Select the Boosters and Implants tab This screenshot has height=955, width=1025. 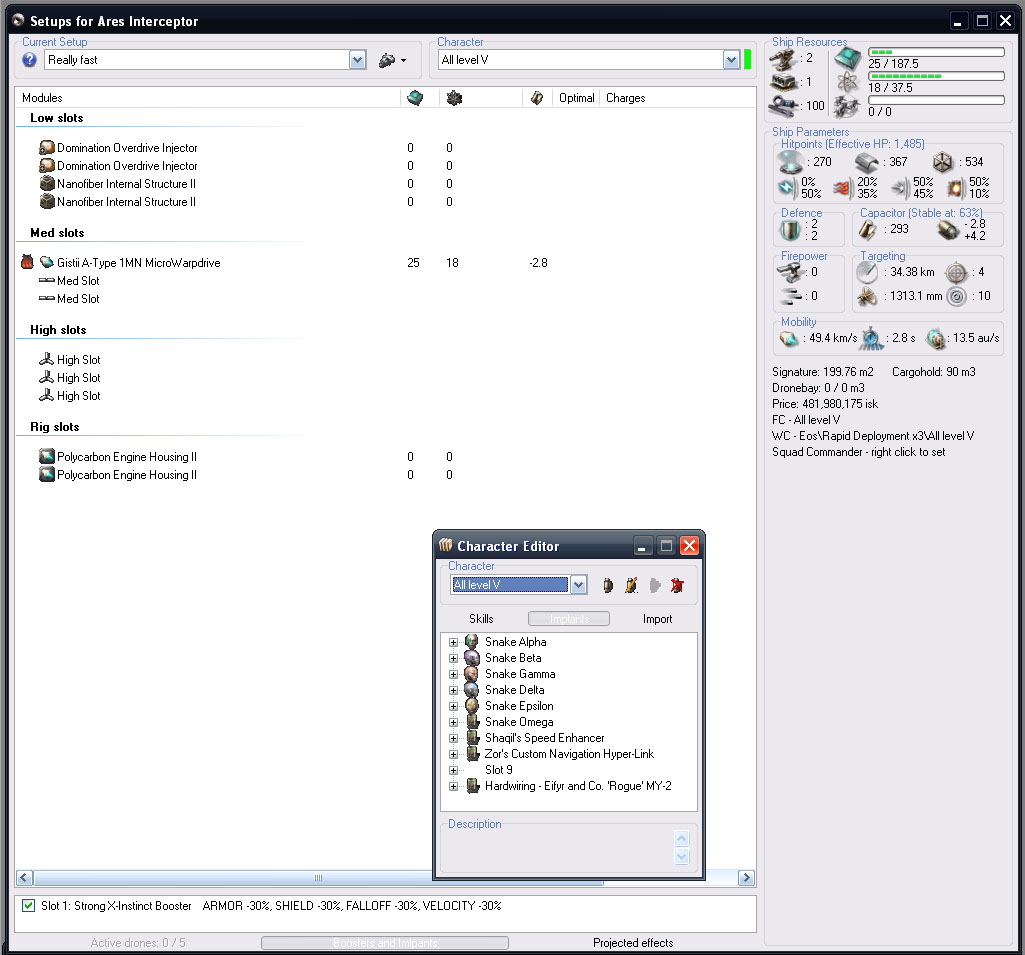coord(384,943)
